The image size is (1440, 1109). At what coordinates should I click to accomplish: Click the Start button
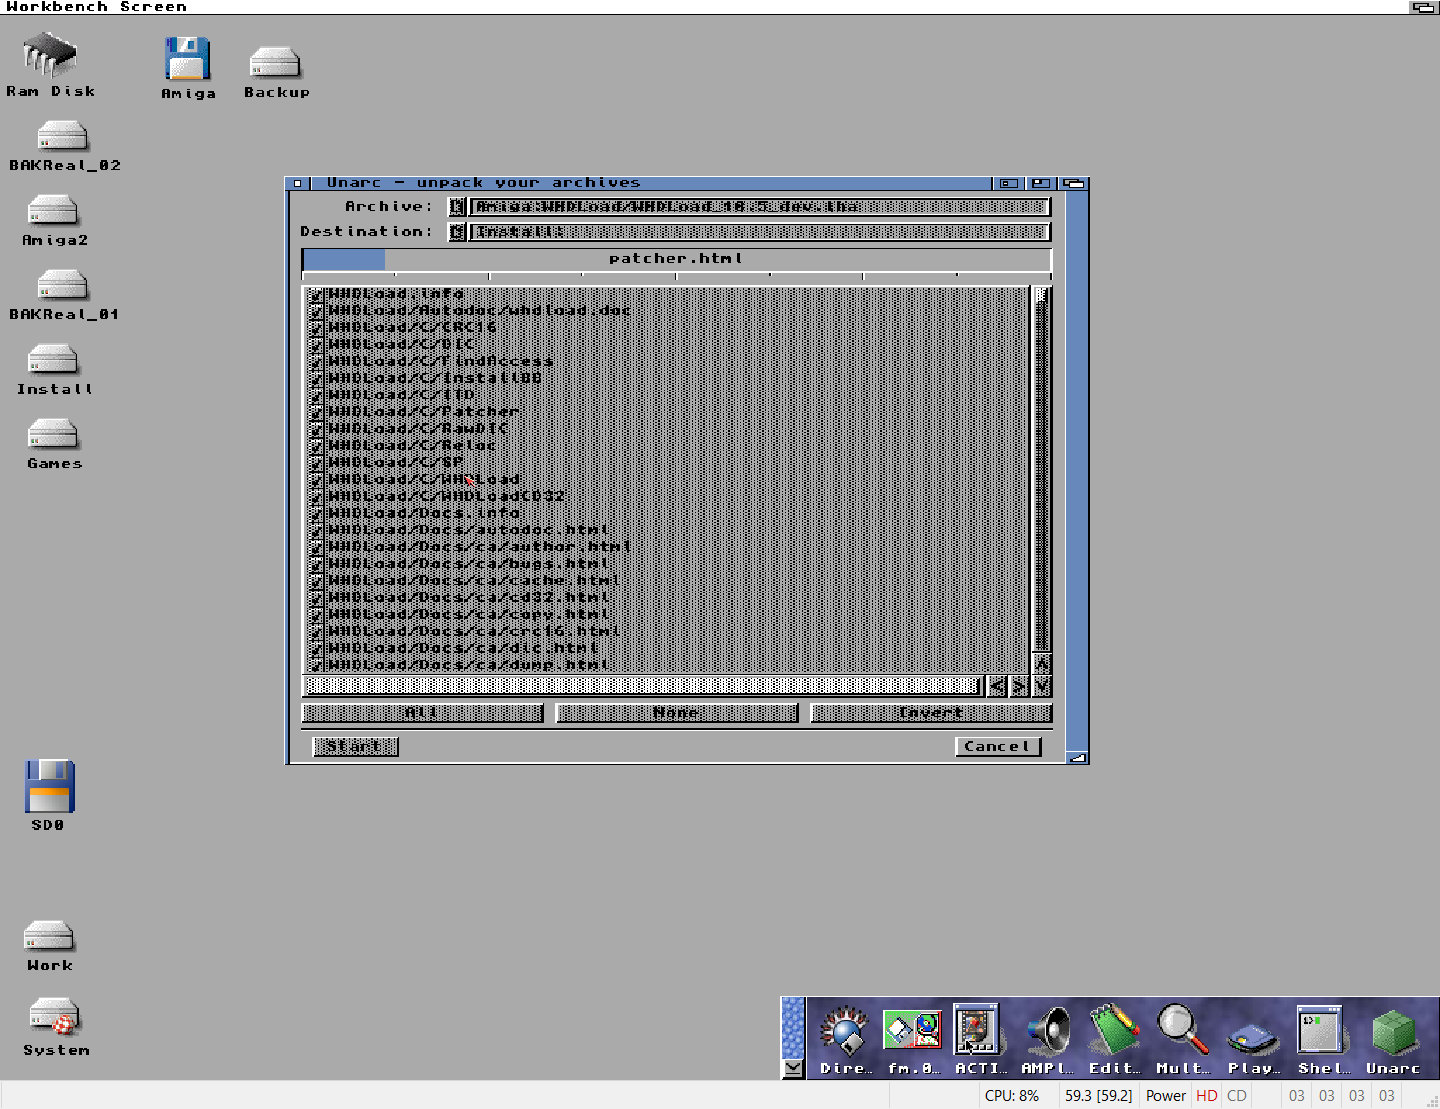pos(355,747)
